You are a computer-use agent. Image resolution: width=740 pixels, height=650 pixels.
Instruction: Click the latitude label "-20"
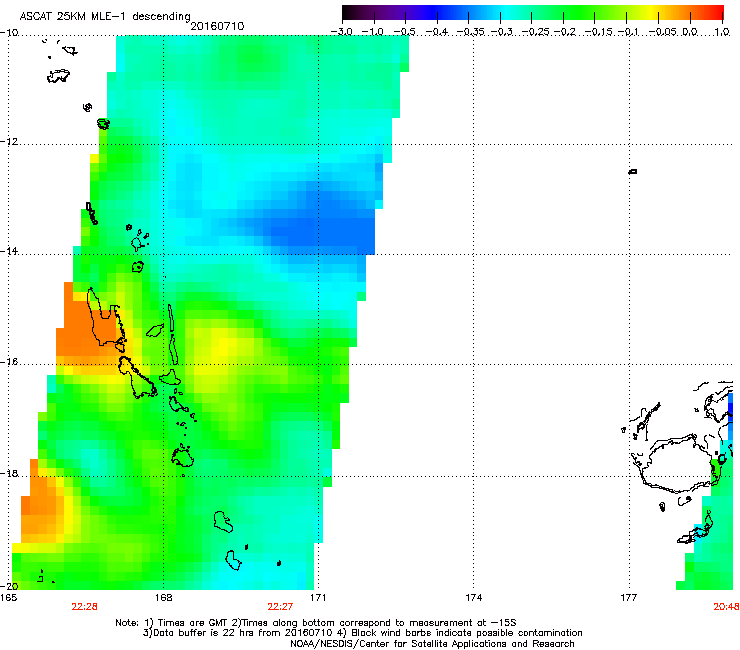point(9,586)
